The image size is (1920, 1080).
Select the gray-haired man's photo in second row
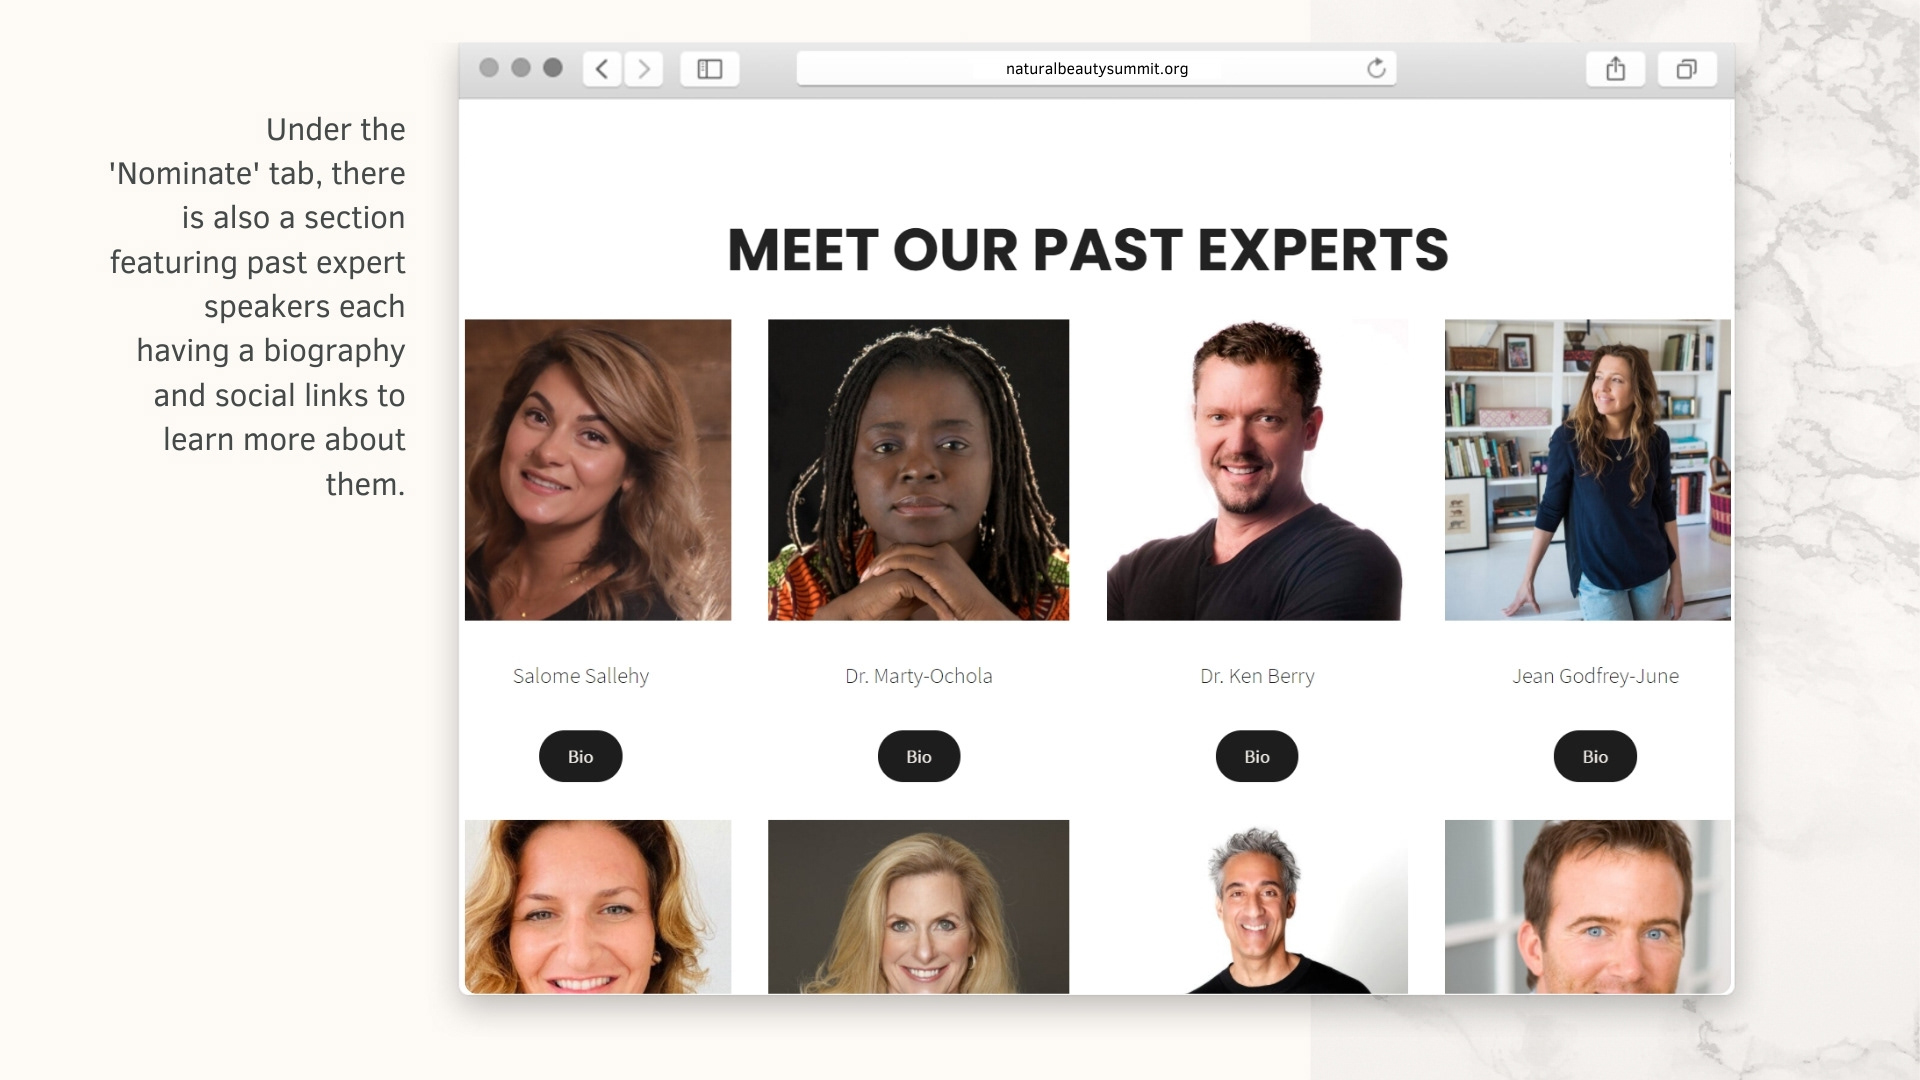(x=1257, y=907)
